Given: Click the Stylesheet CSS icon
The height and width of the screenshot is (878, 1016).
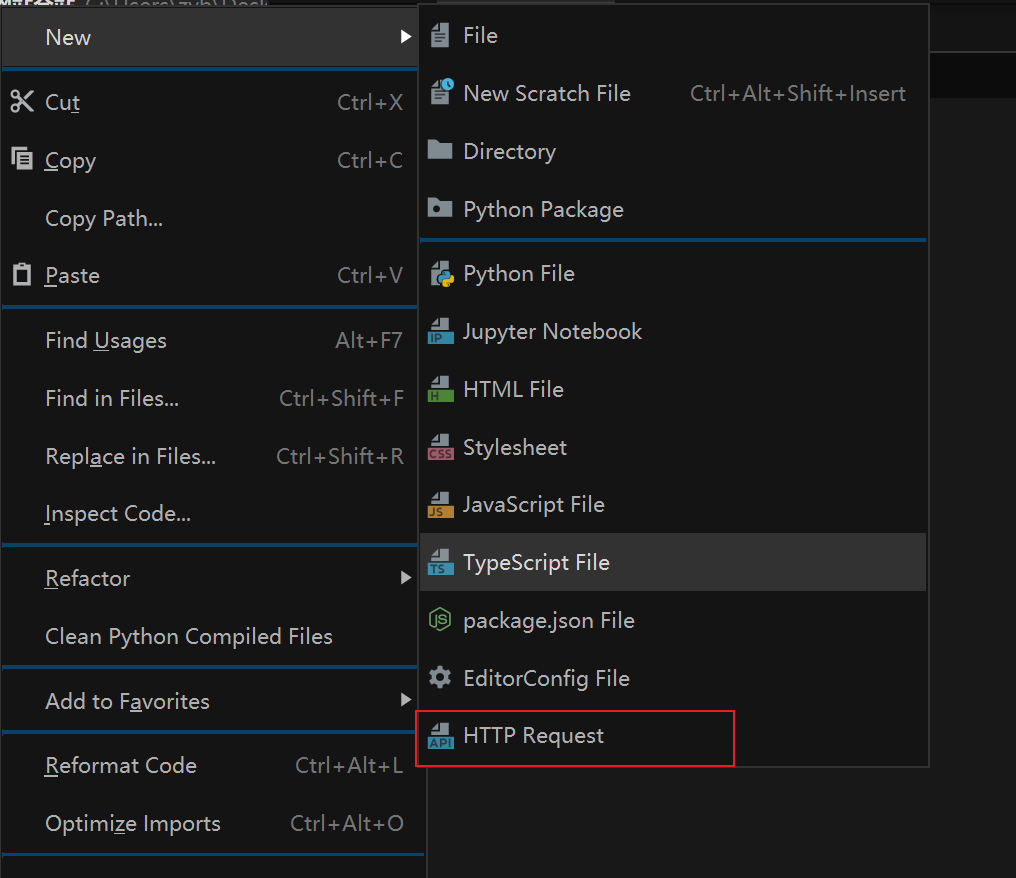Looking at the screenshot, I should [x=441, y=447].
